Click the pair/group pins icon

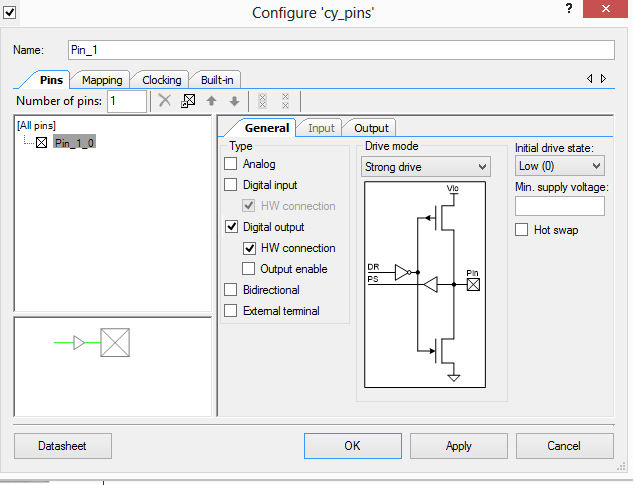[x=262, y=101]
